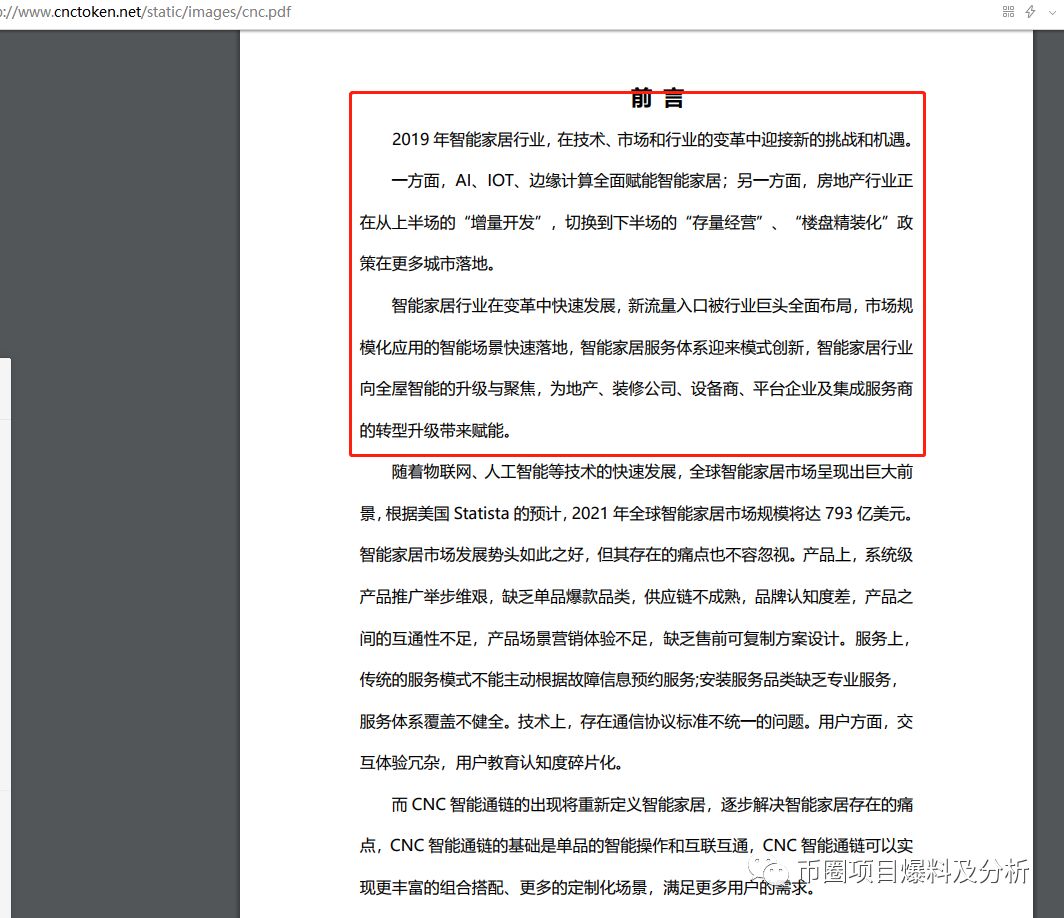Click the lightning bolt speed mode icon

tap(1030, 12)
